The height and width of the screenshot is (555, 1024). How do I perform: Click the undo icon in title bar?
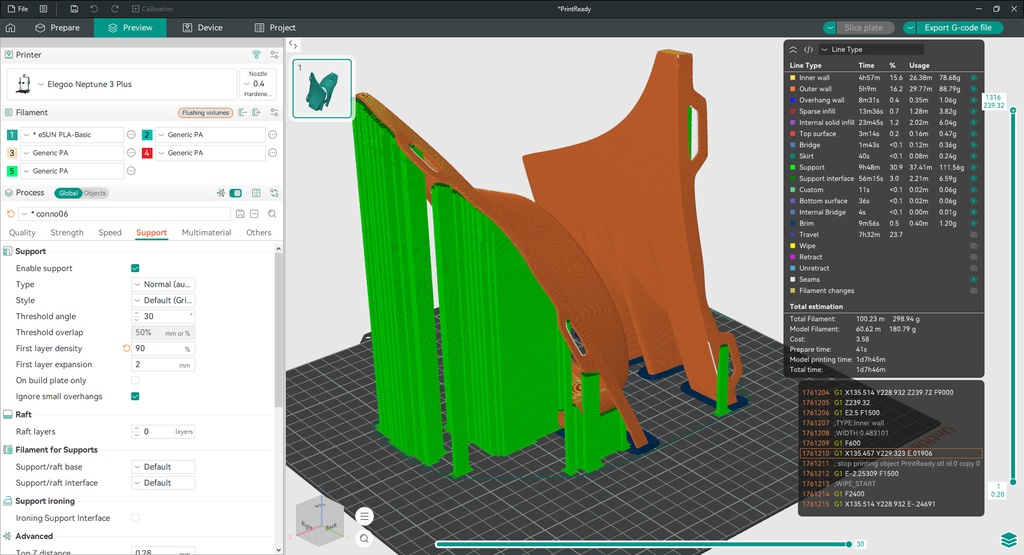[94, 8]
